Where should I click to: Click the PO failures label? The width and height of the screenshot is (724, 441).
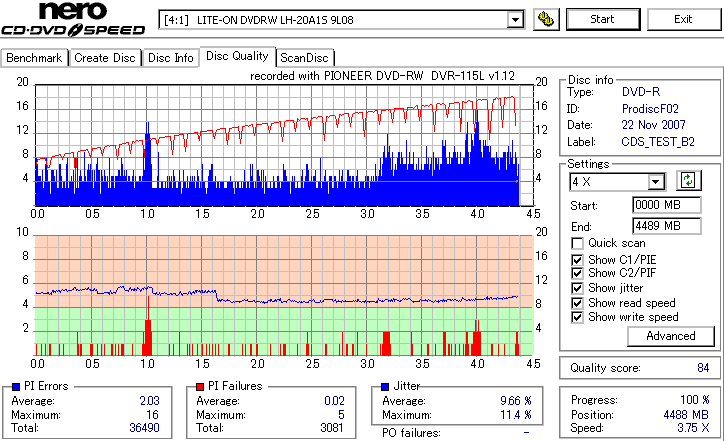point(411,433)
